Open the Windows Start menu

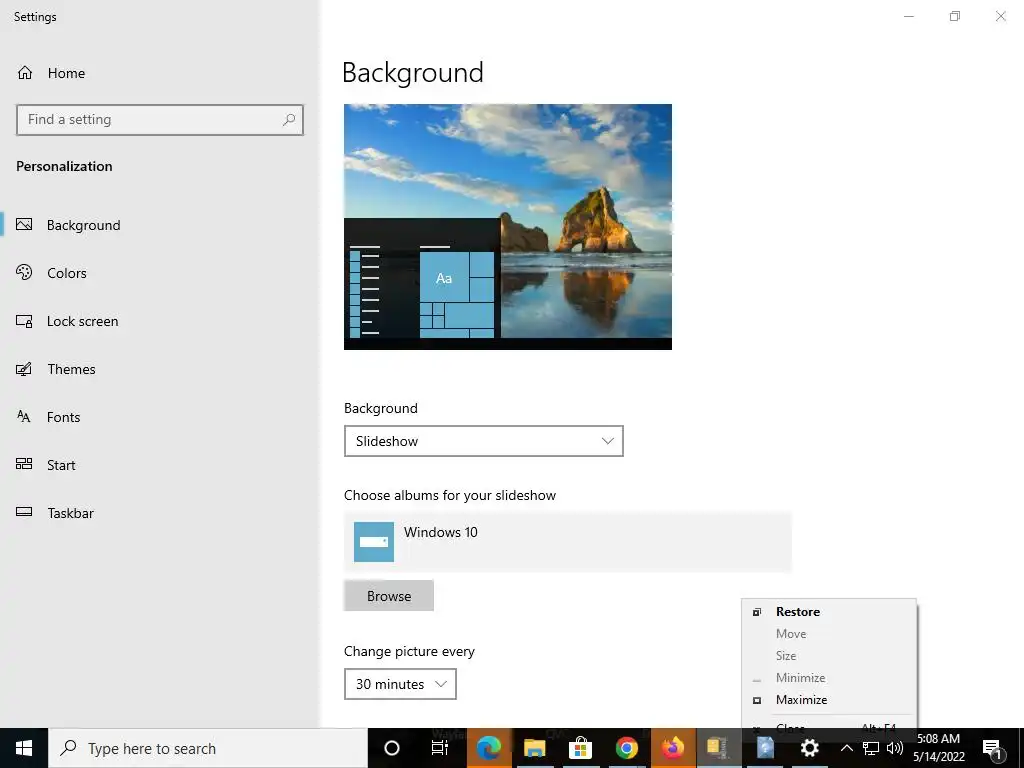point(24,748)
